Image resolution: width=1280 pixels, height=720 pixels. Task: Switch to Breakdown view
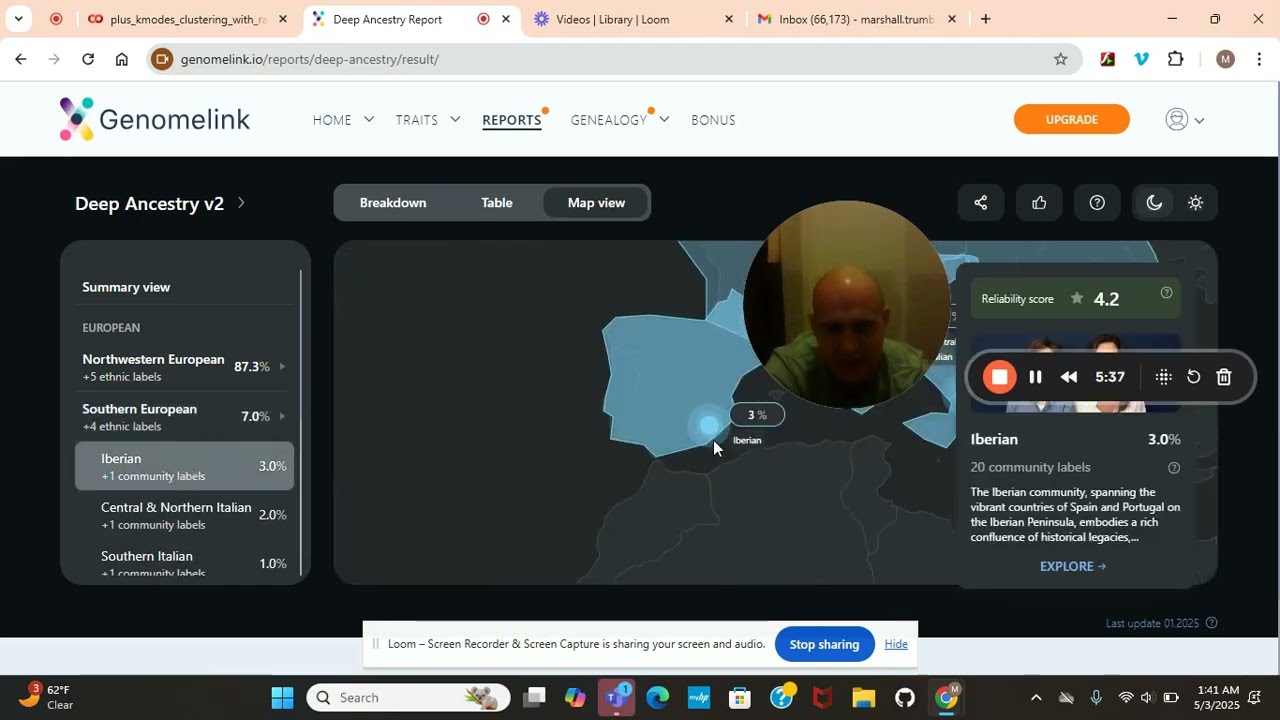click(x=393, y=203)
